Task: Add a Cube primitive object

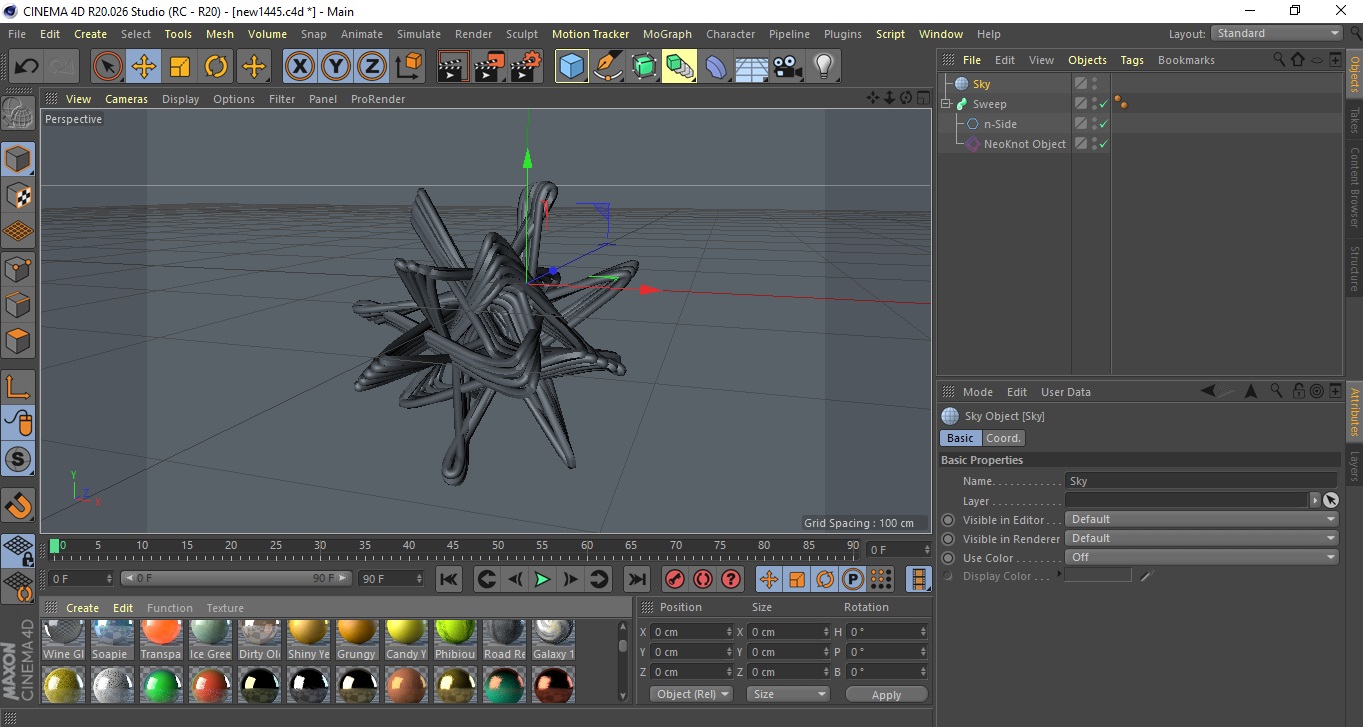Action: tap(571, 67)
